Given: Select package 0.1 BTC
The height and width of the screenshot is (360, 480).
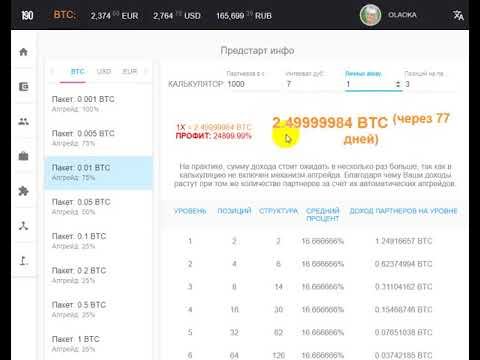Looking at the screenshot, I should tap(99, 241).
